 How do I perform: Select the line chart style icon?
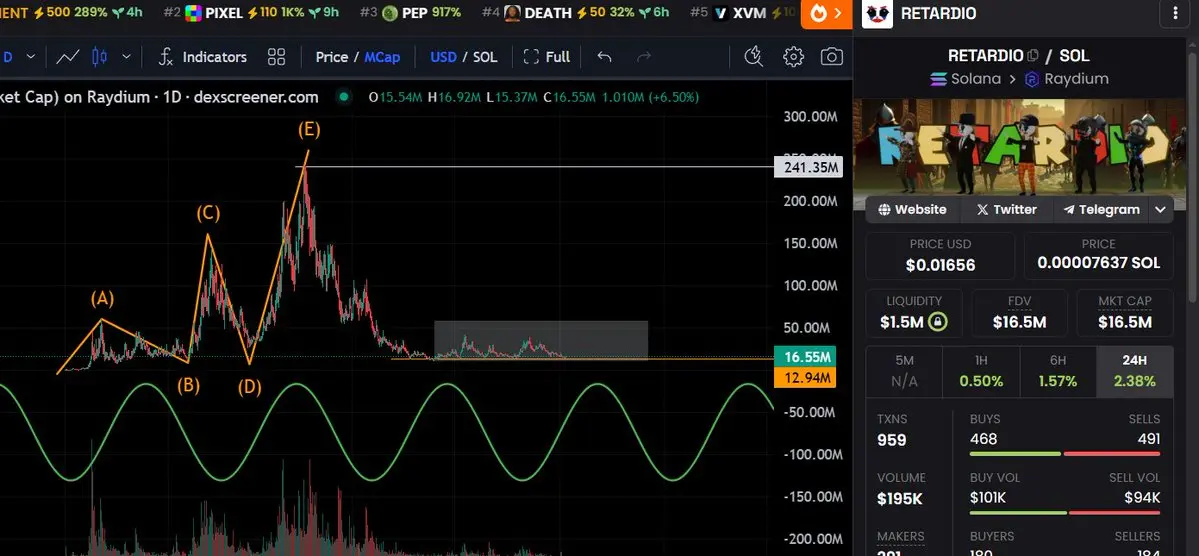click(x=68, y=57)
